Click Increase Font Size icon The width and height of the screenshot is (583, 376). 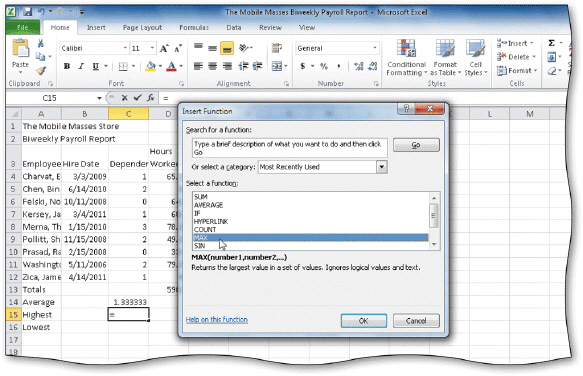pyautogui.click(x=164, y=48)
